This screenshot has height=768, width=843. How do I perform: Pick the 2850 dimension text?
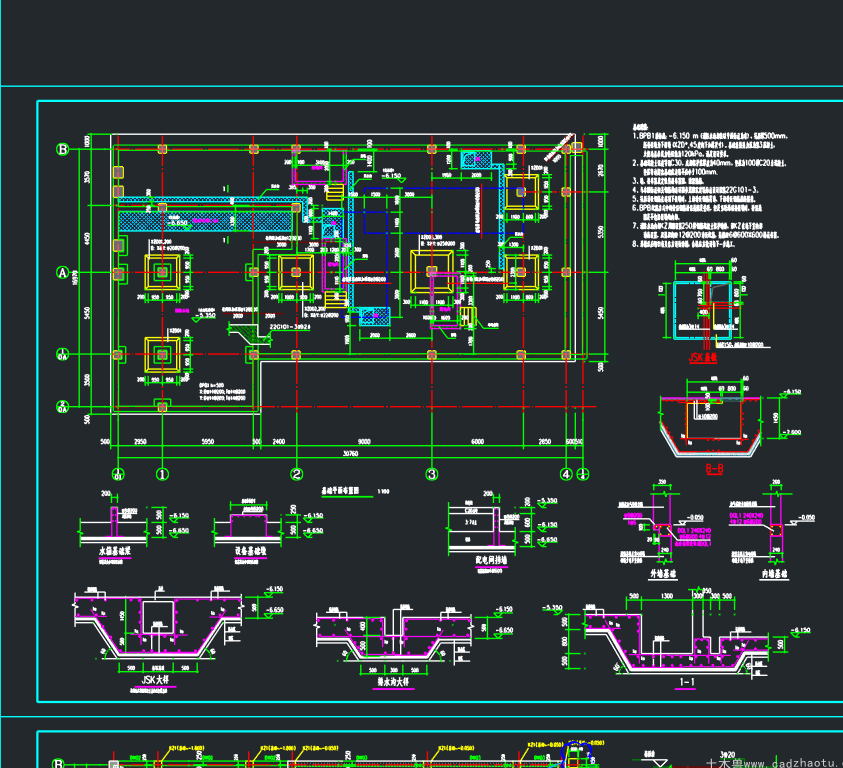point(545,442)
